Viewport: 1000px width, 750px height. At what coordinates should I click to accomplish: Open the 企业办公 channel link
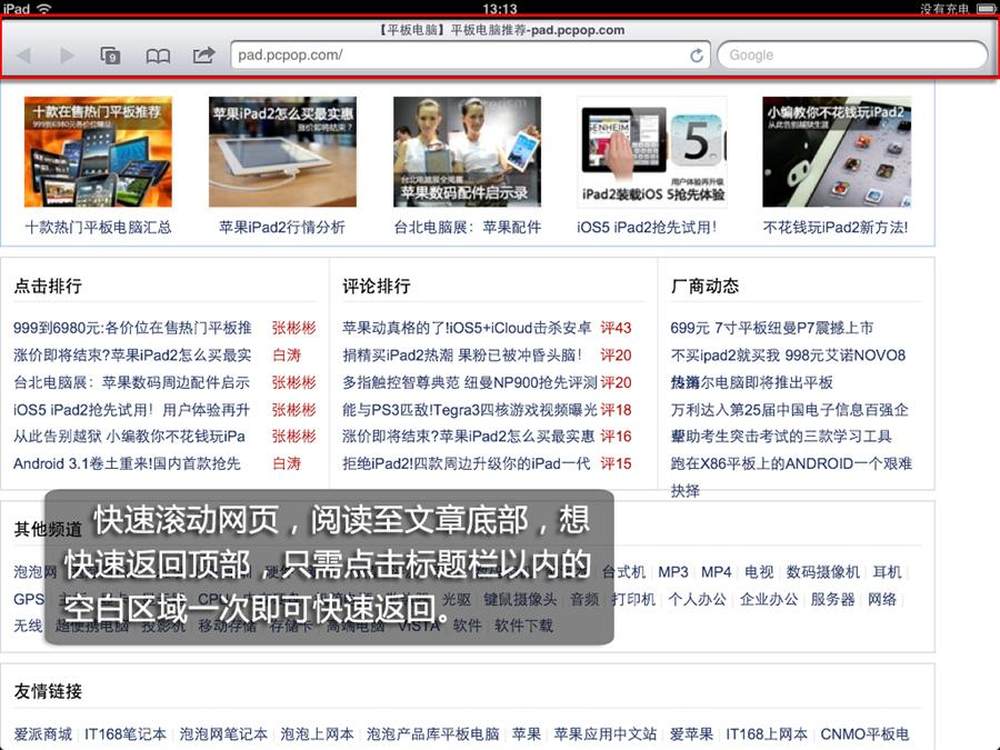[x=768, y=599]
